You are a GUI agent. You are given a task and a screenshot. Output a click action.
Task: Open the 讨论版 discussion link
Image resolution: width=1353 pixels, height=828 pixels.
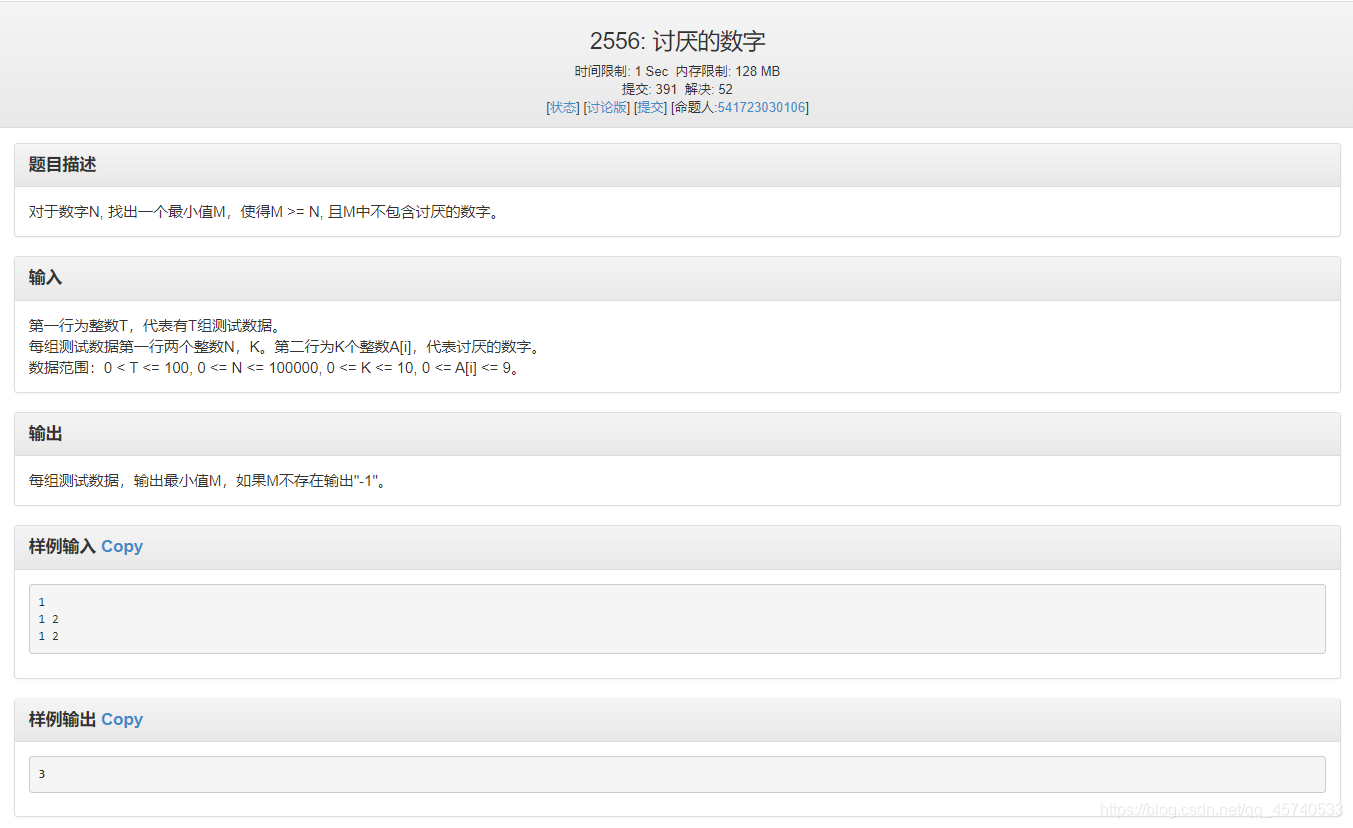(x=606, y=107)
